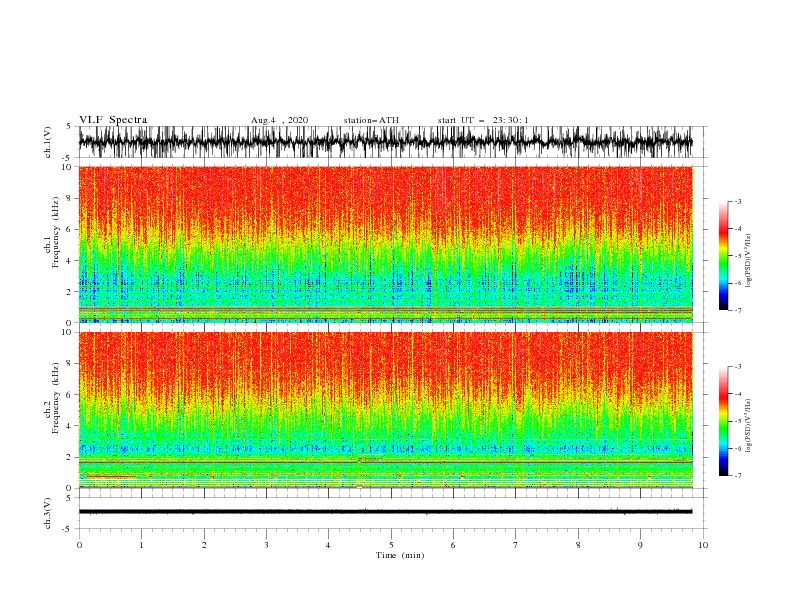The height and width of the screenshot is (612, 792).
Task: Click time axis tick label "8"
Action: tap(578, 545)
